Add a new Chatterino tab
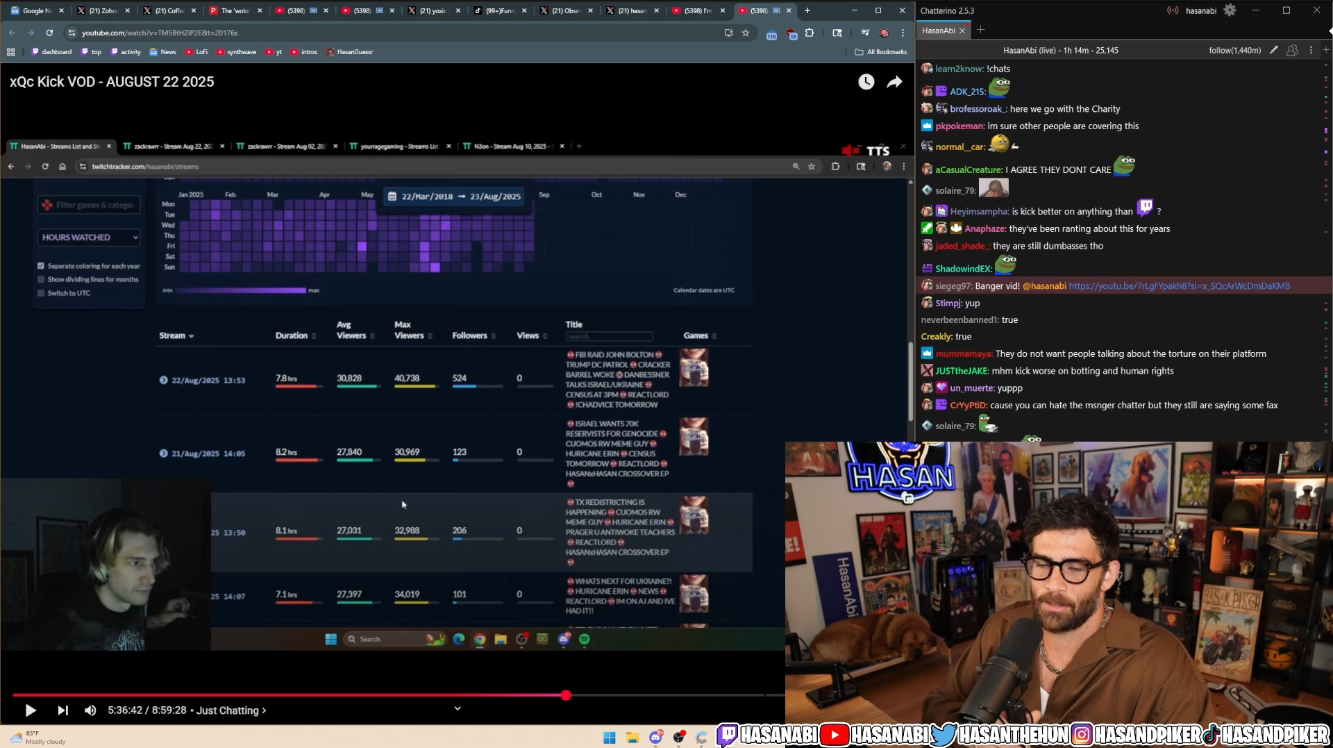 [x=980, y=30]
